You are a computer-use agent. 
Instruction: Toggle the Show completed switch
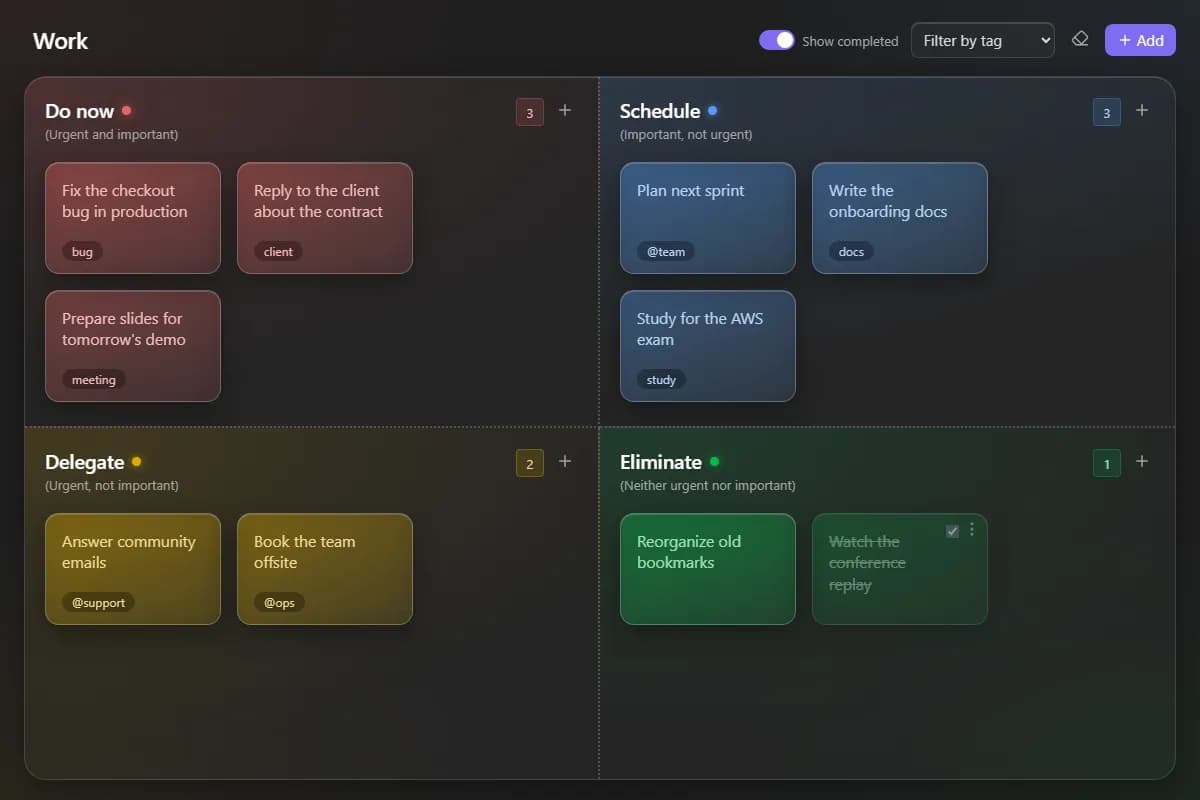point(776,40)
